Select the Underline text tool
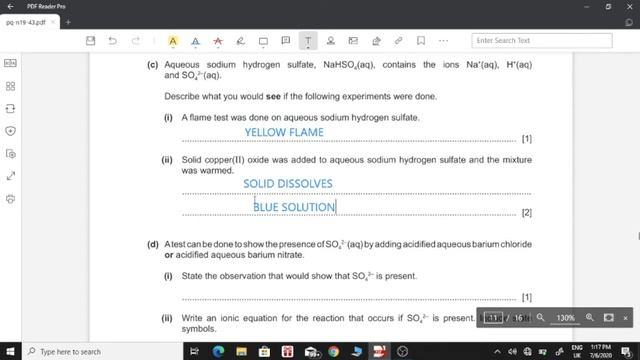This screenshot has height=360, width=640. coord(196,41)
